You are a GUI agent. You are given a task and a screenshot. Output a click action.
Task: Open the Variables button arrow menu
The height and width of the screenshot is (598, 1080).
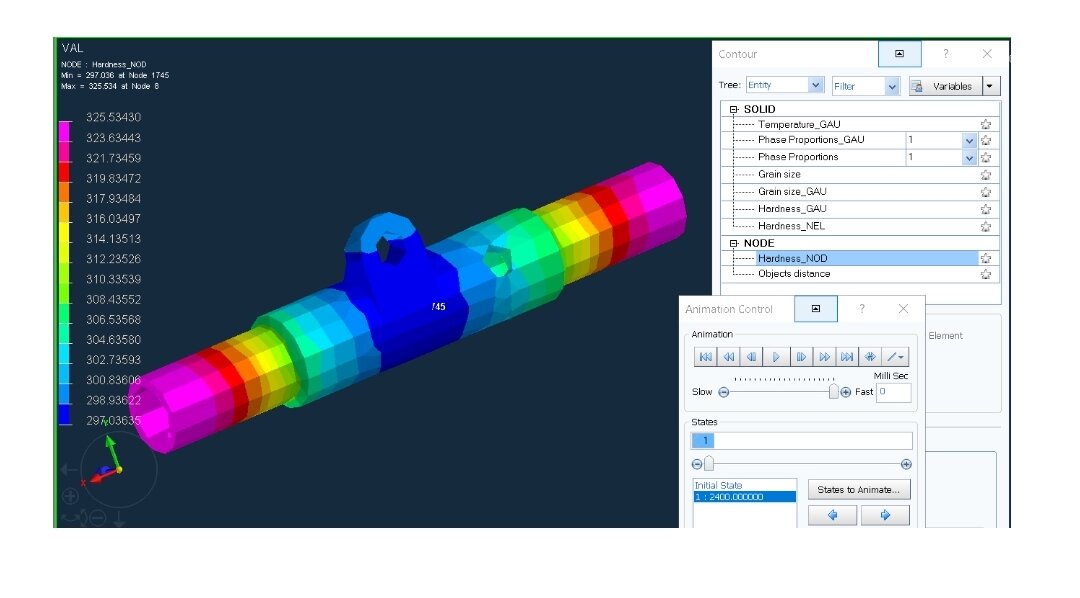click(x=990, y=86)
